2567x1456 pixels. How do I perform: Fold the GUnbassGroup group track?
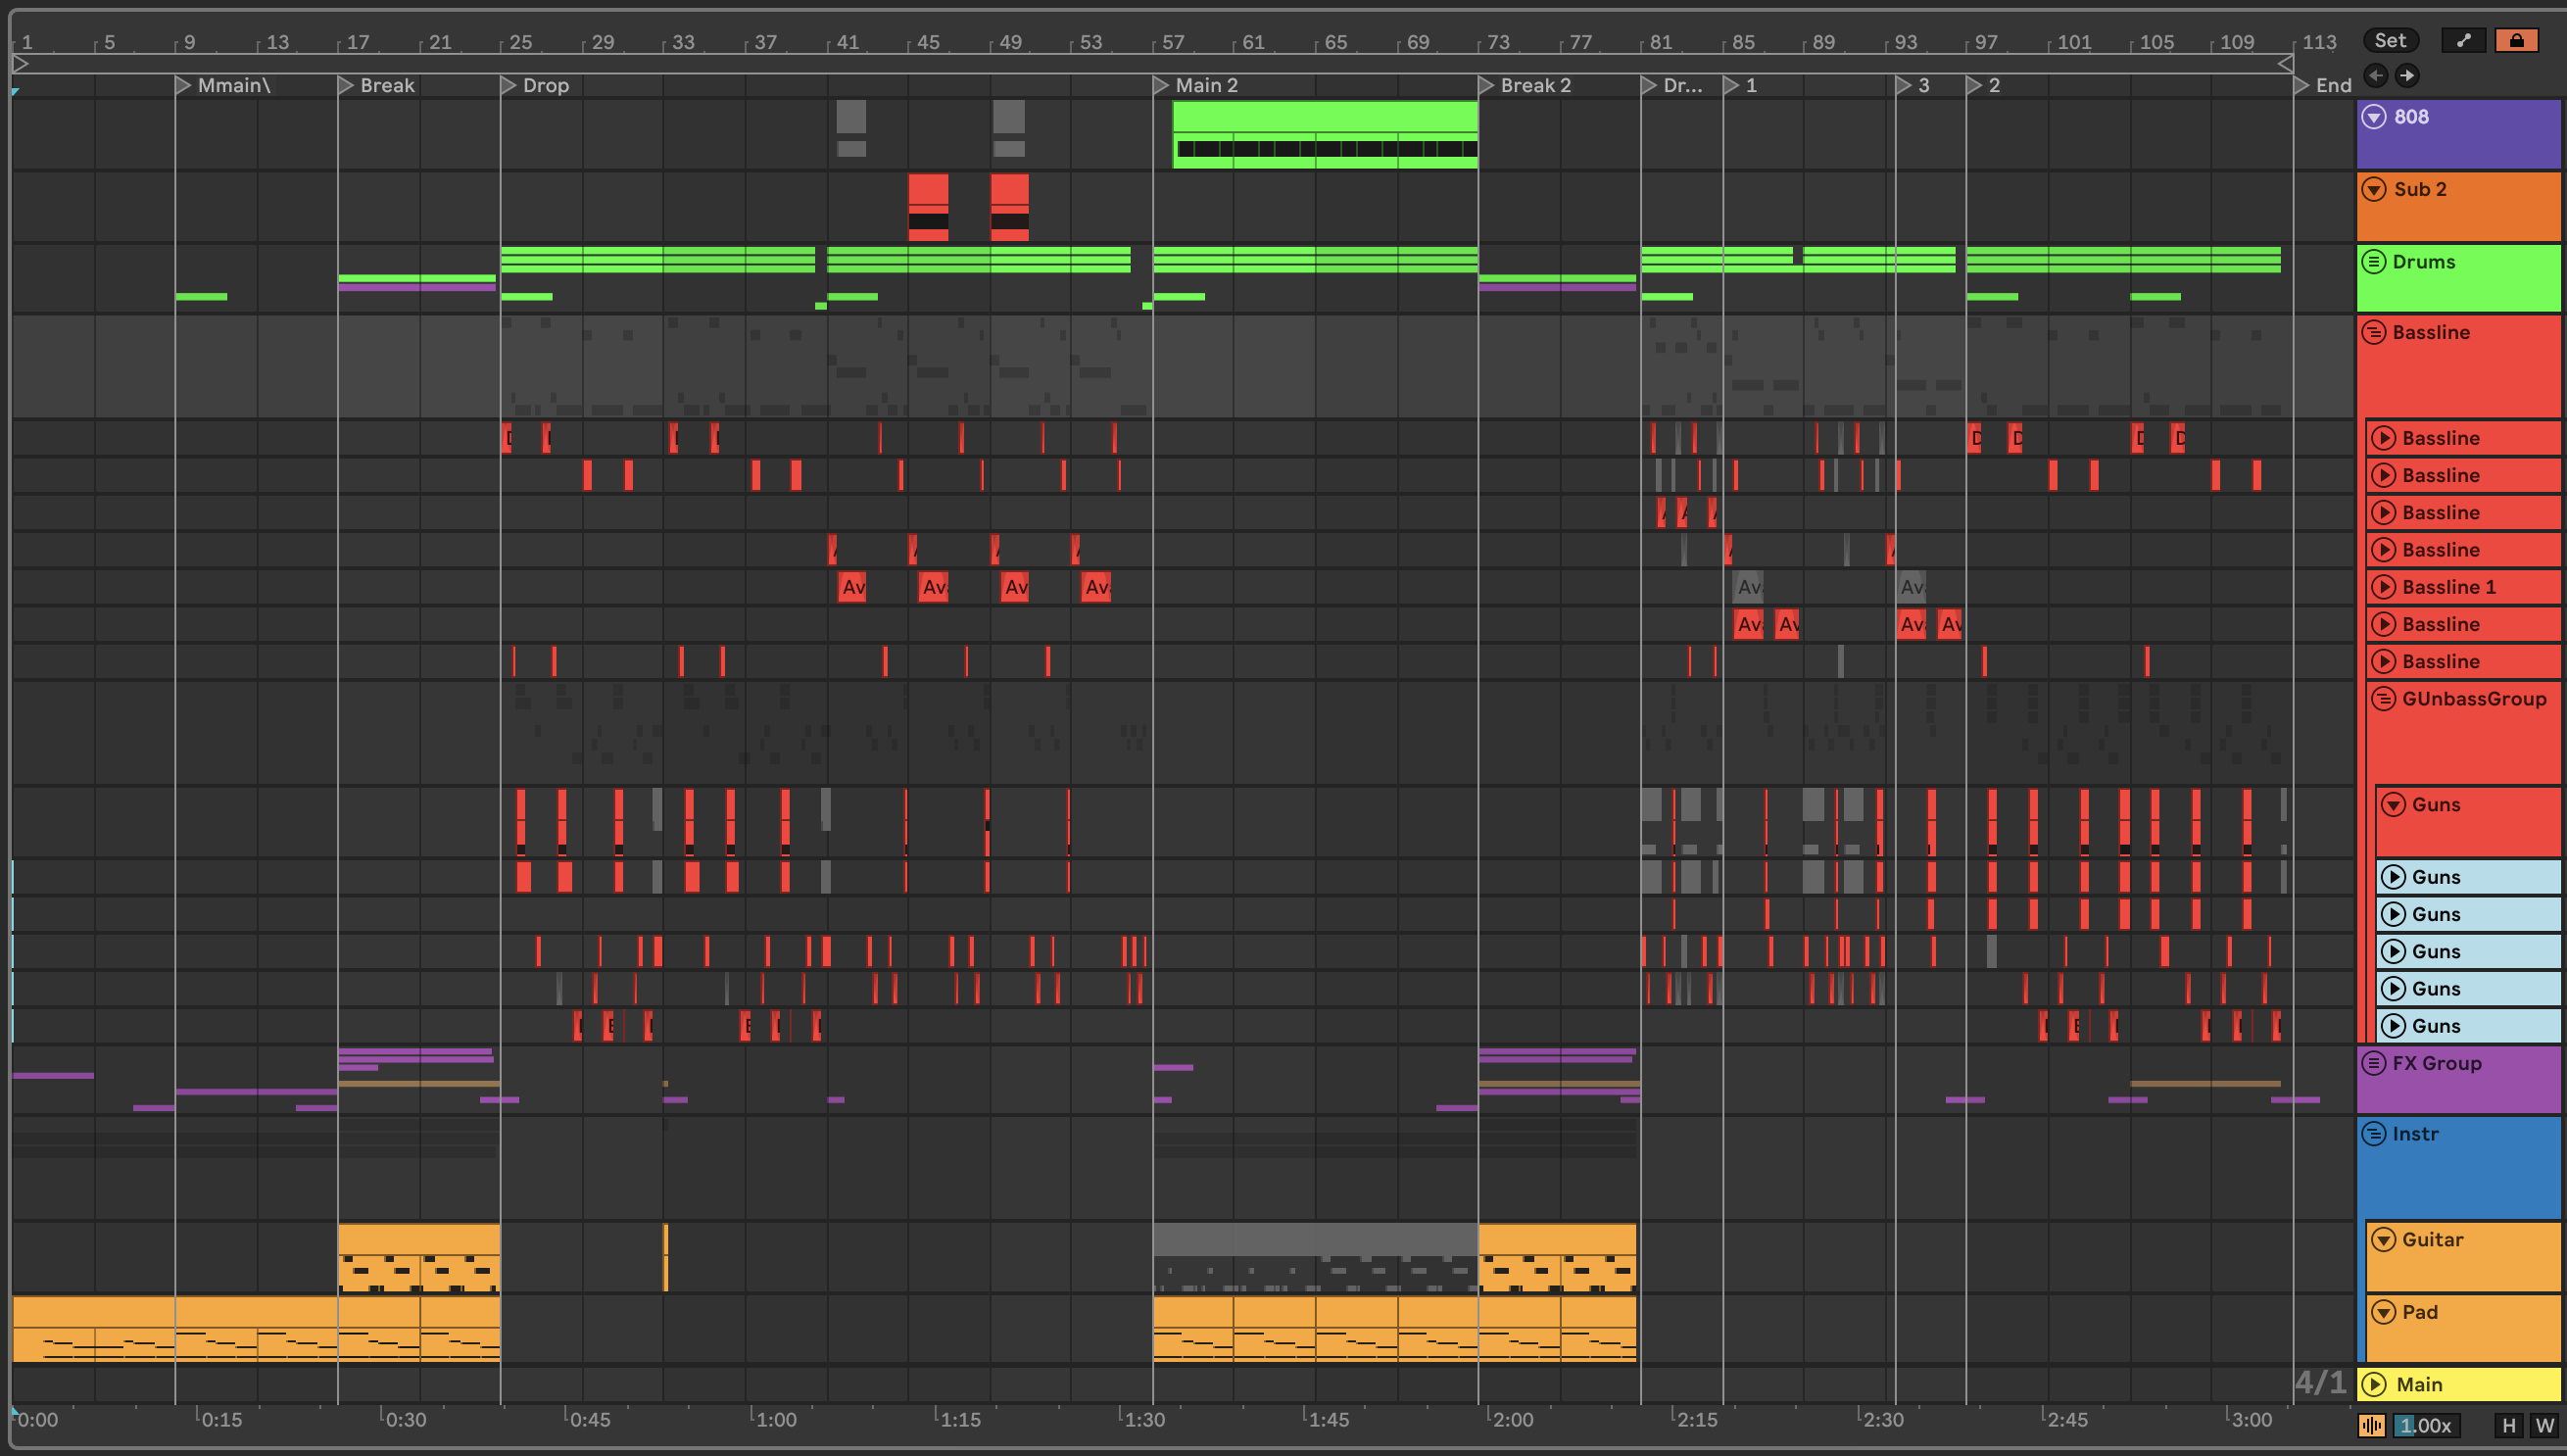tap(2383, 698)
